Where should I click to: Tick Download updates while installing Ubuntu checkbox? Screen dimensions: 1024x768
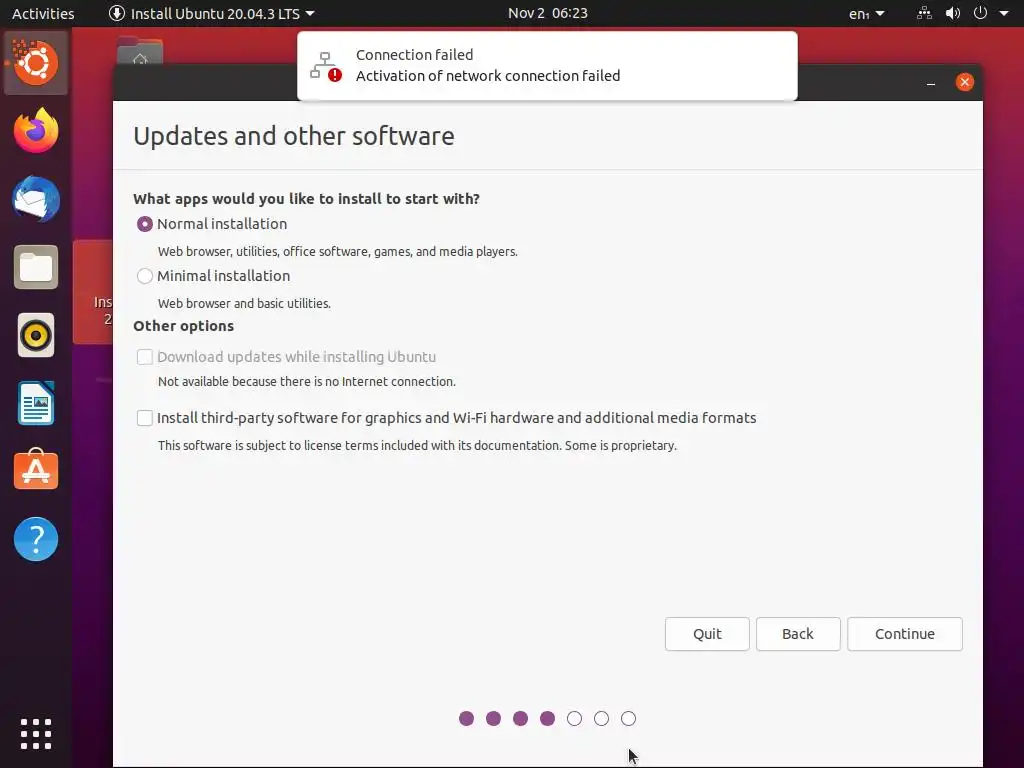click(x=145, y=357)
